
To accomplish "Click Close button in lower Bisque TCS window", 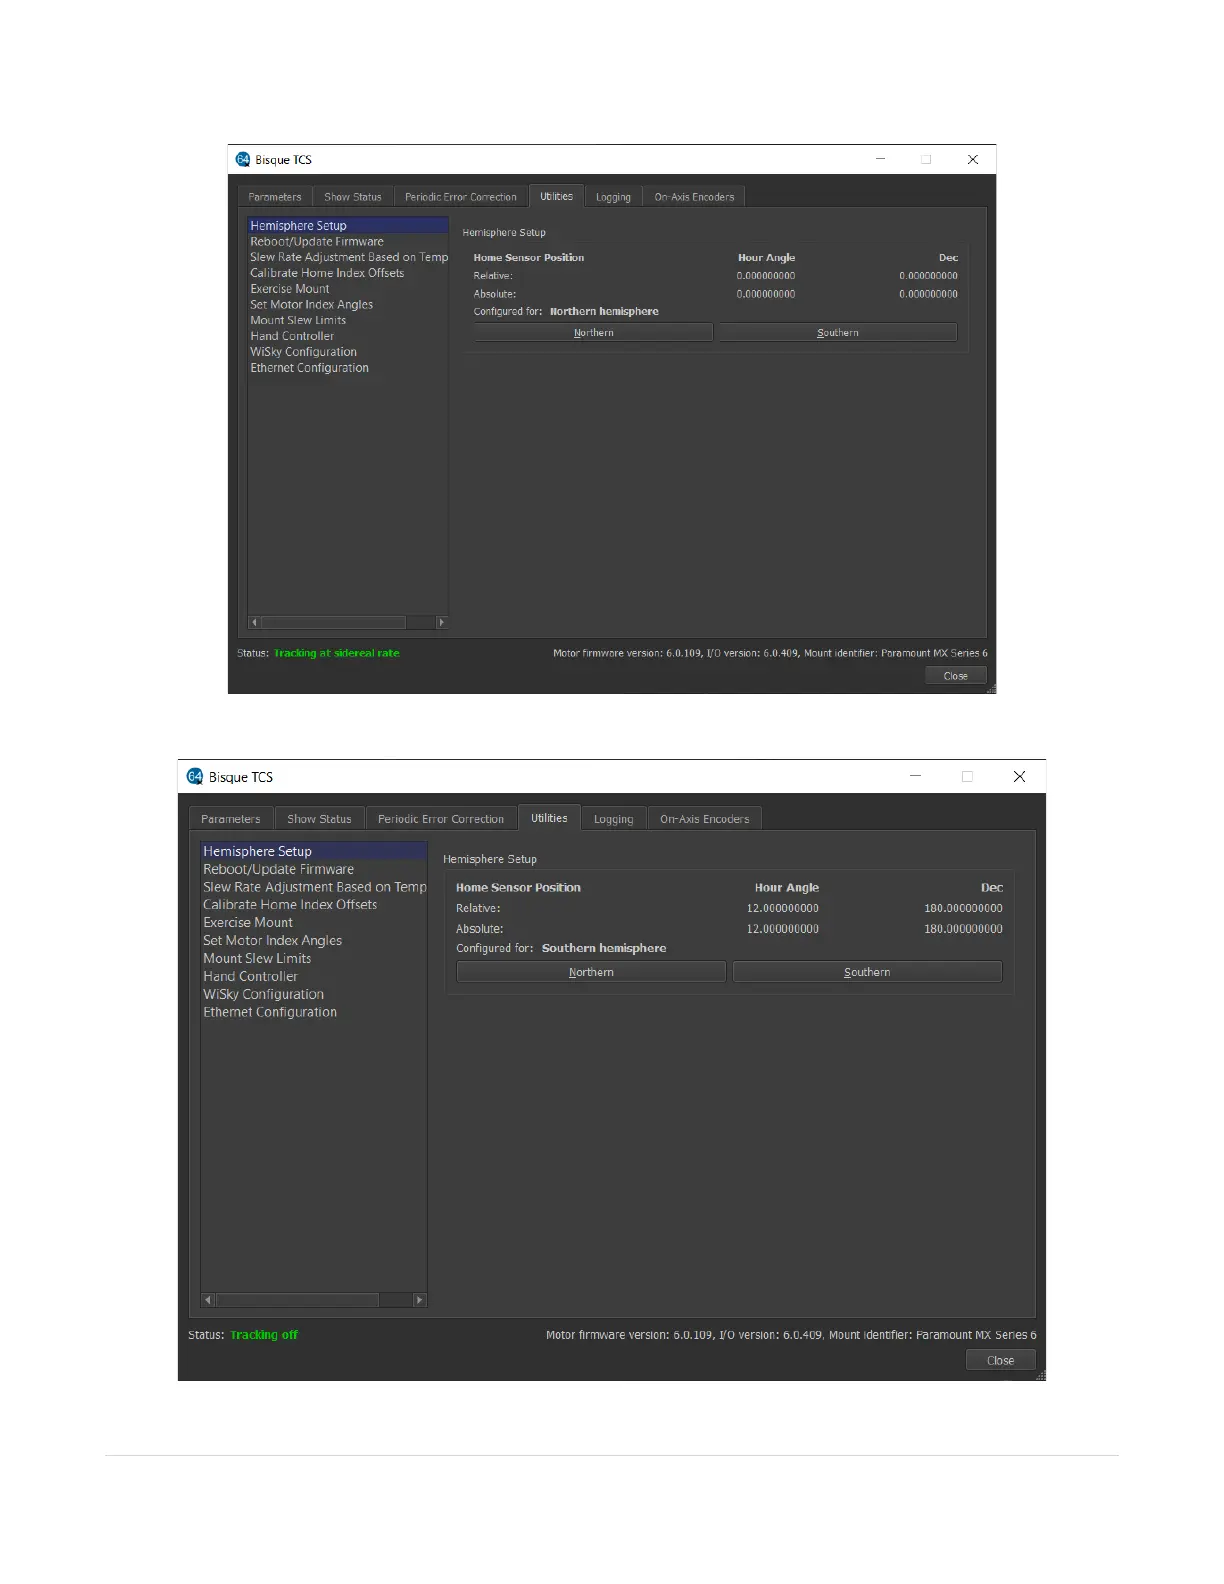I will [x=1000, y=1361].
